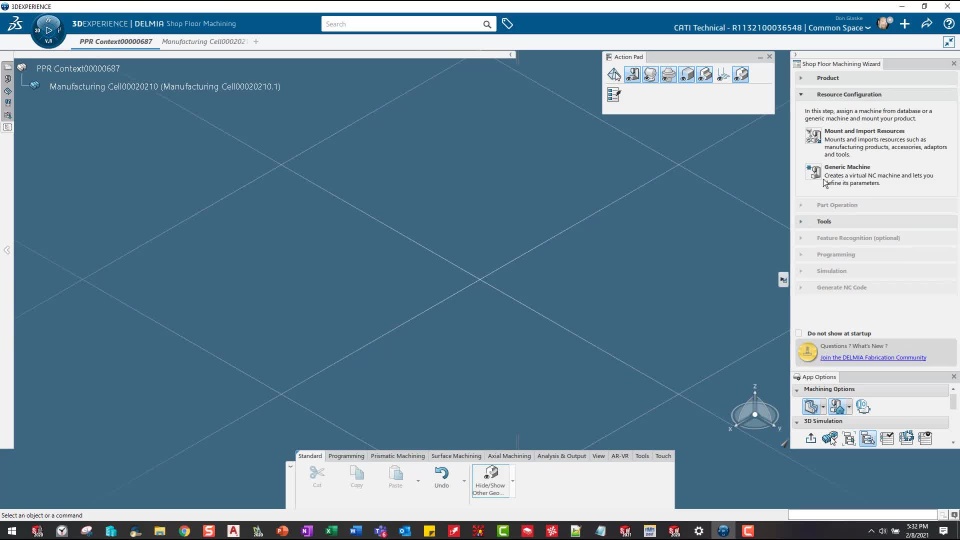
Task: Click Hide/Show Other Geo button
Action: click(x=490, y=481)
